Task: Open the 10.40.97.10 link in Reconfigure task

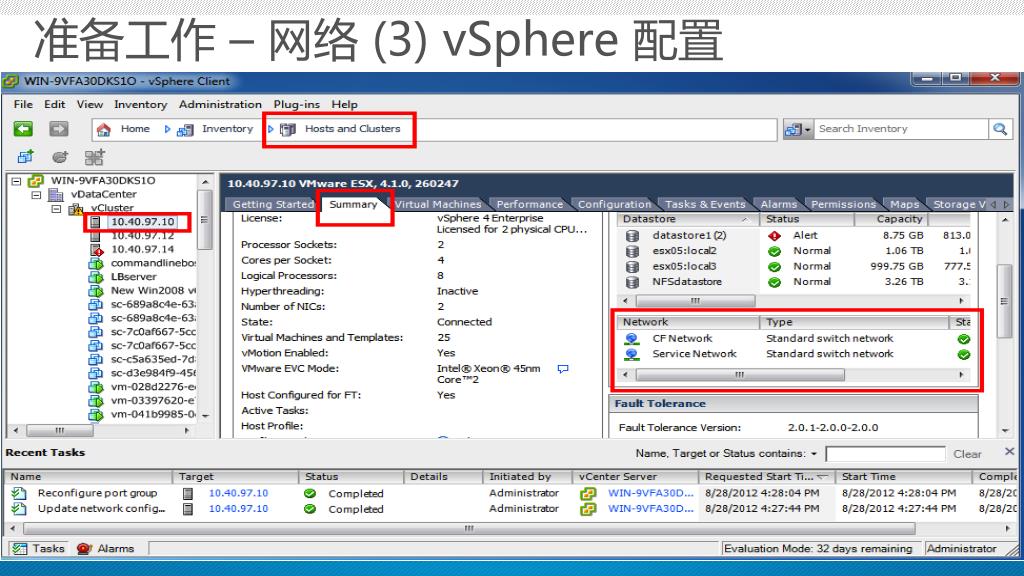Action: point(238,493)
